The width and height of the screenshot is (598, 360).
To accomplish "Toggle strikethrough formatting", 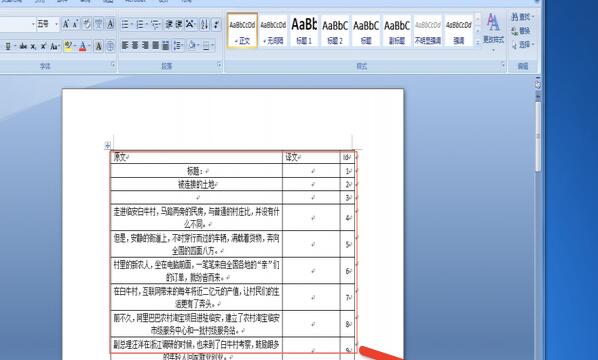I will point(23,47).
